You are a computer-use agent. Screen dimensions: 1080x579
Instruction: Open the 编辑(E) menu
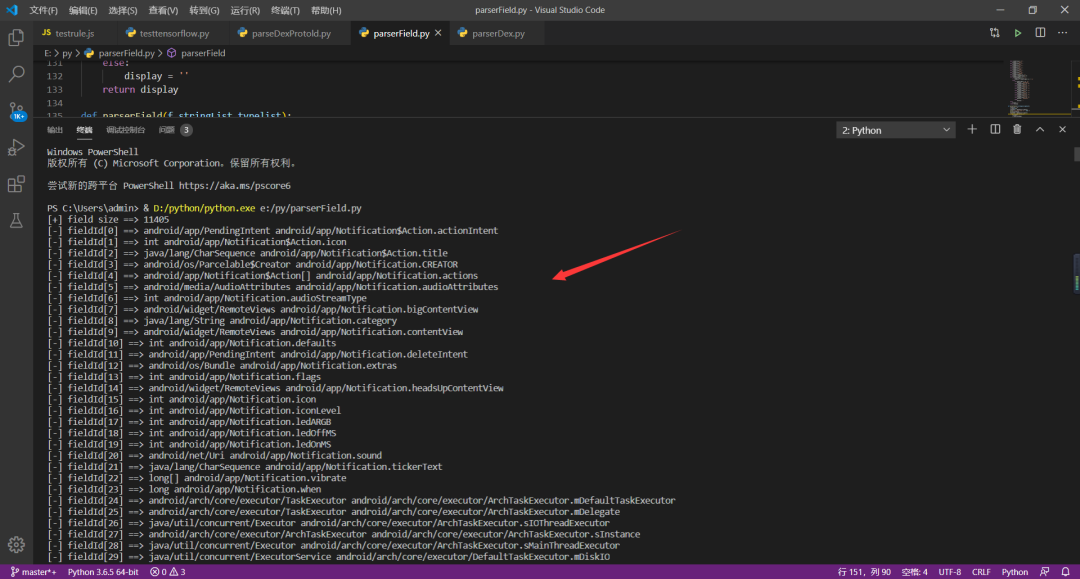click(83, 10)
